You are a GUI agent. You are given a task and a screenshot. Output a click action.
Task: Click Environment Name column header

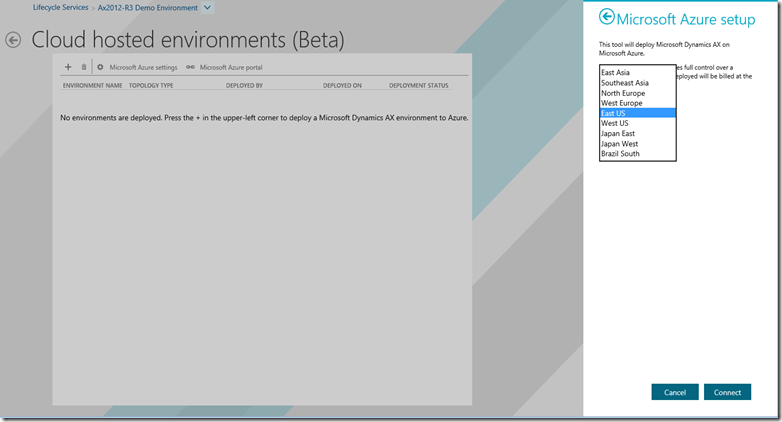pos(93,86)
